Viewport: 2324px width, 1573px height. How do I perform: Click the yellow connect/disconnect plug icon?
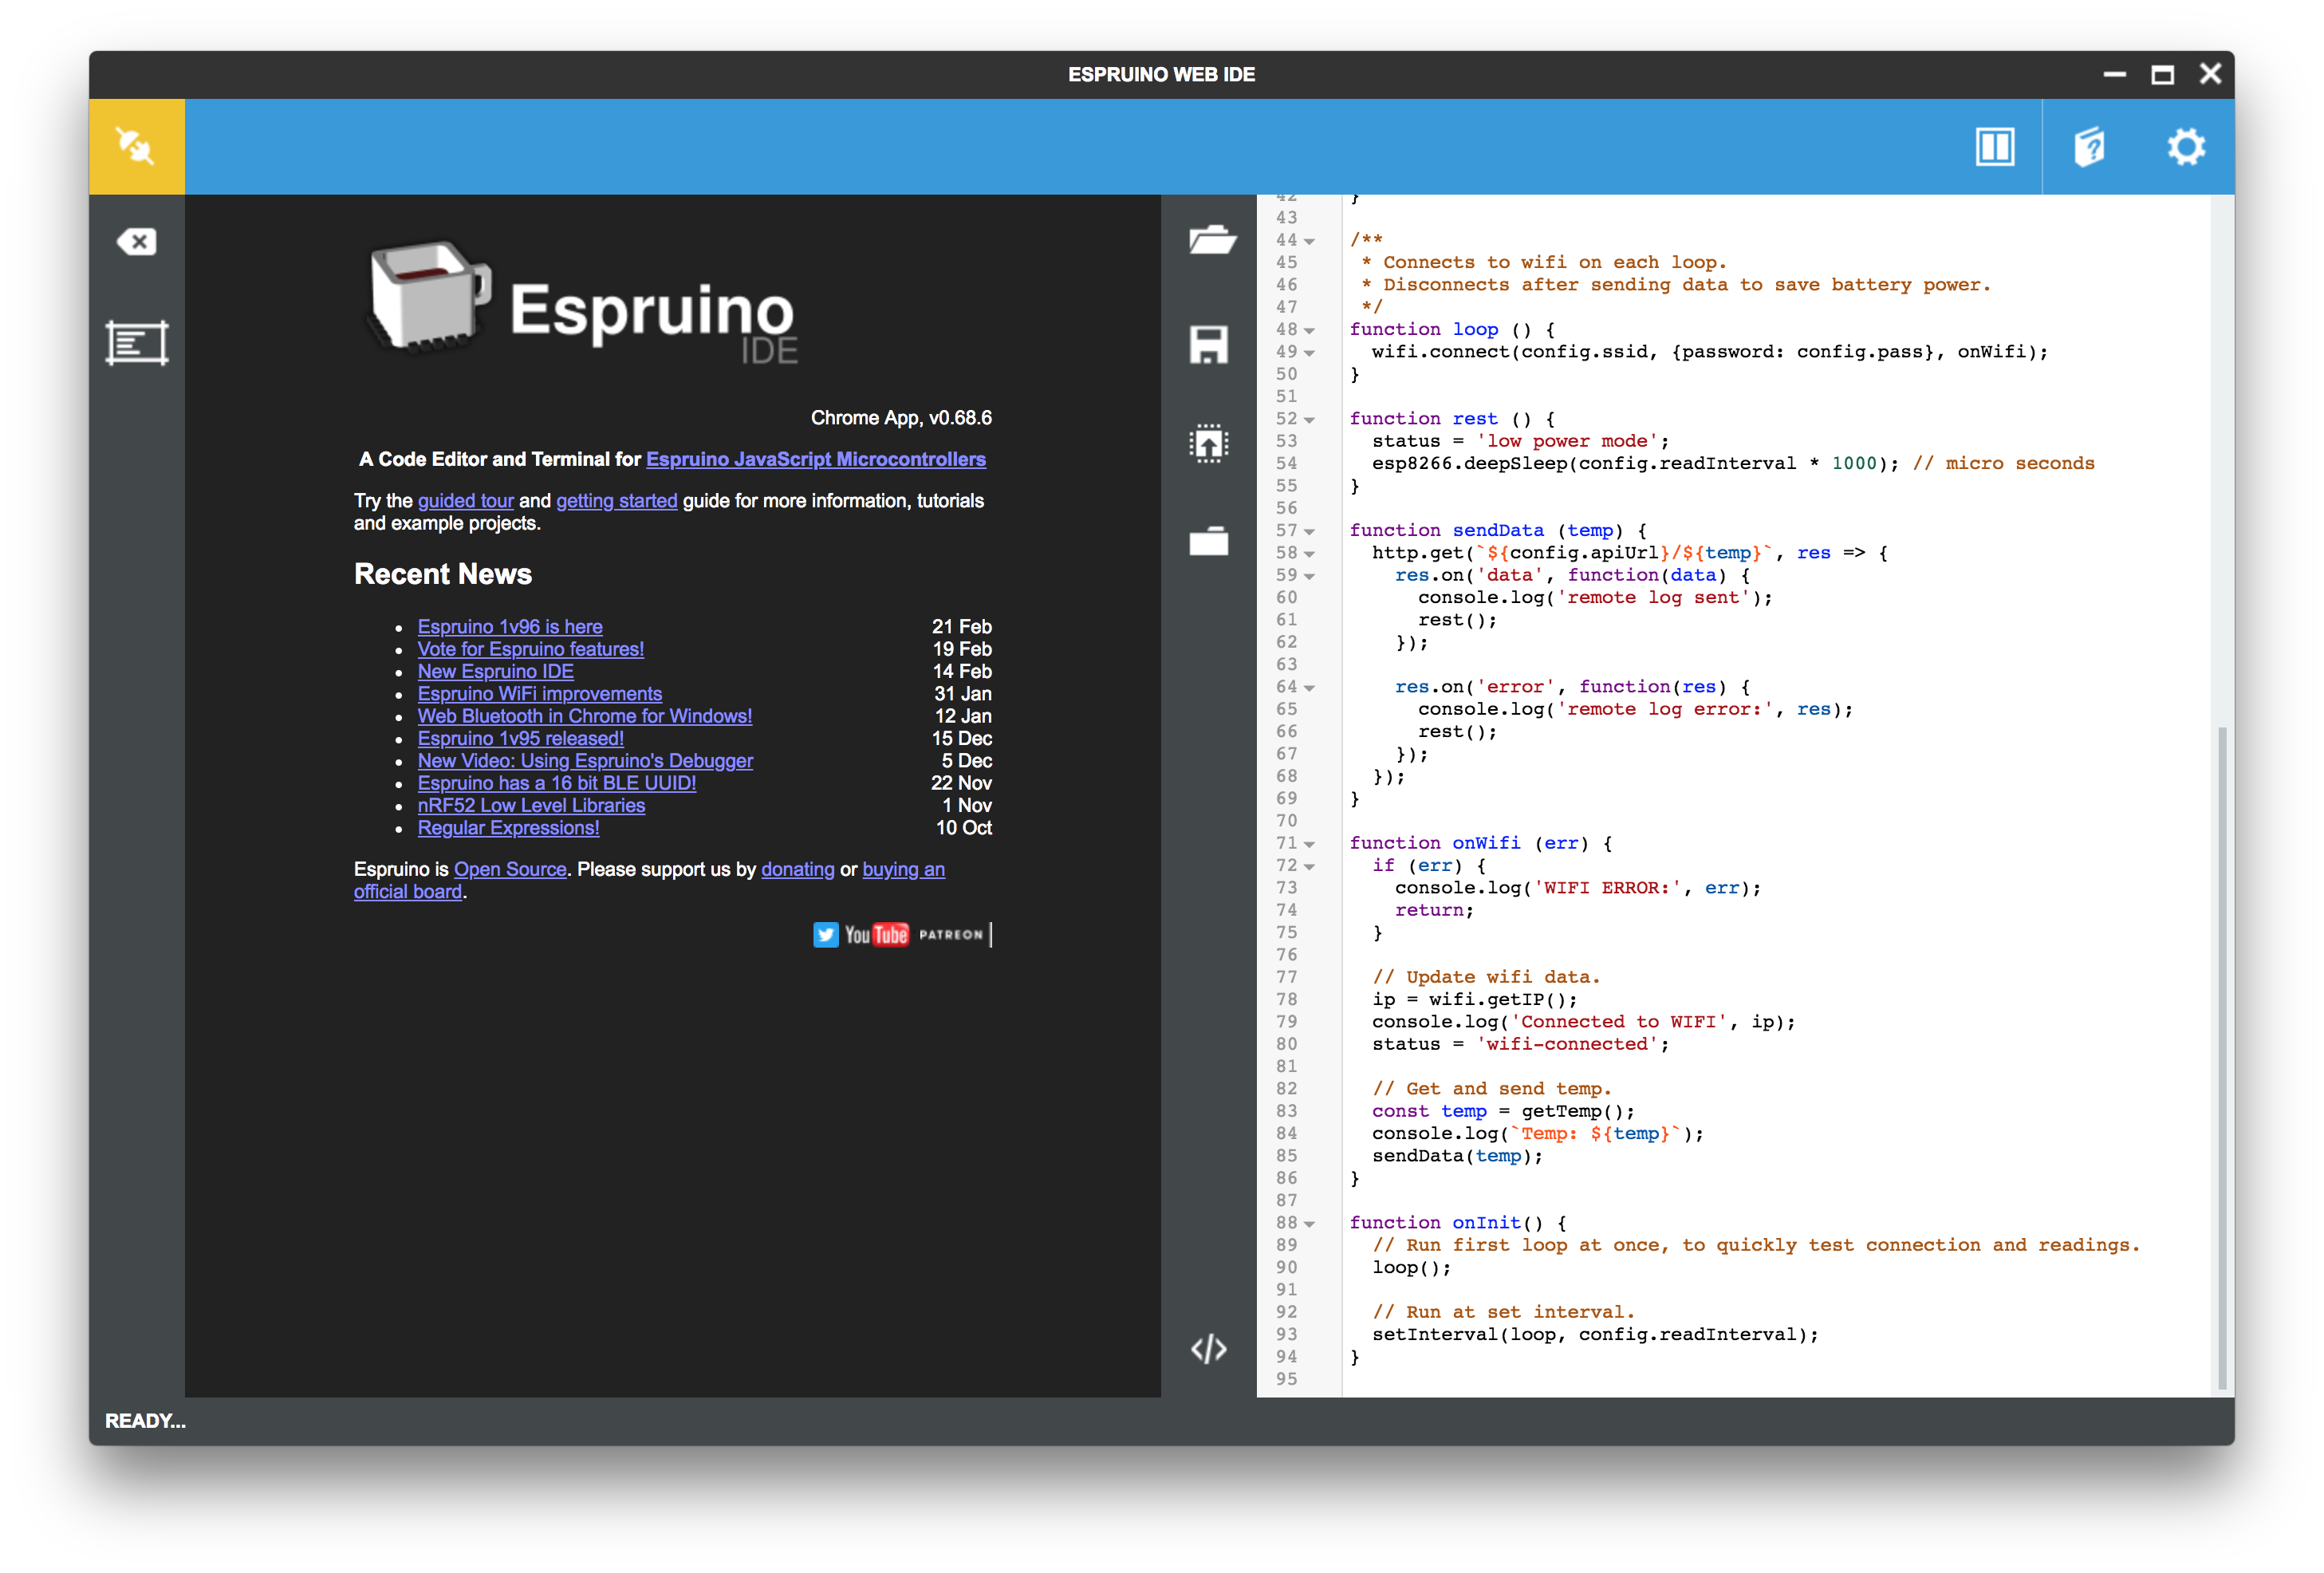point(136,146)
